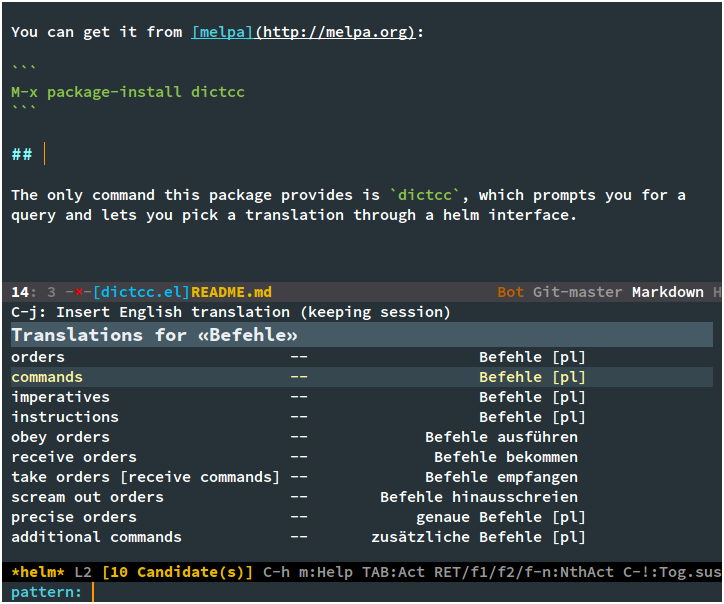Click line number '14' in mode line
Image resolution: width=724 pixels, height=604 pixels.
pos(20,292)
